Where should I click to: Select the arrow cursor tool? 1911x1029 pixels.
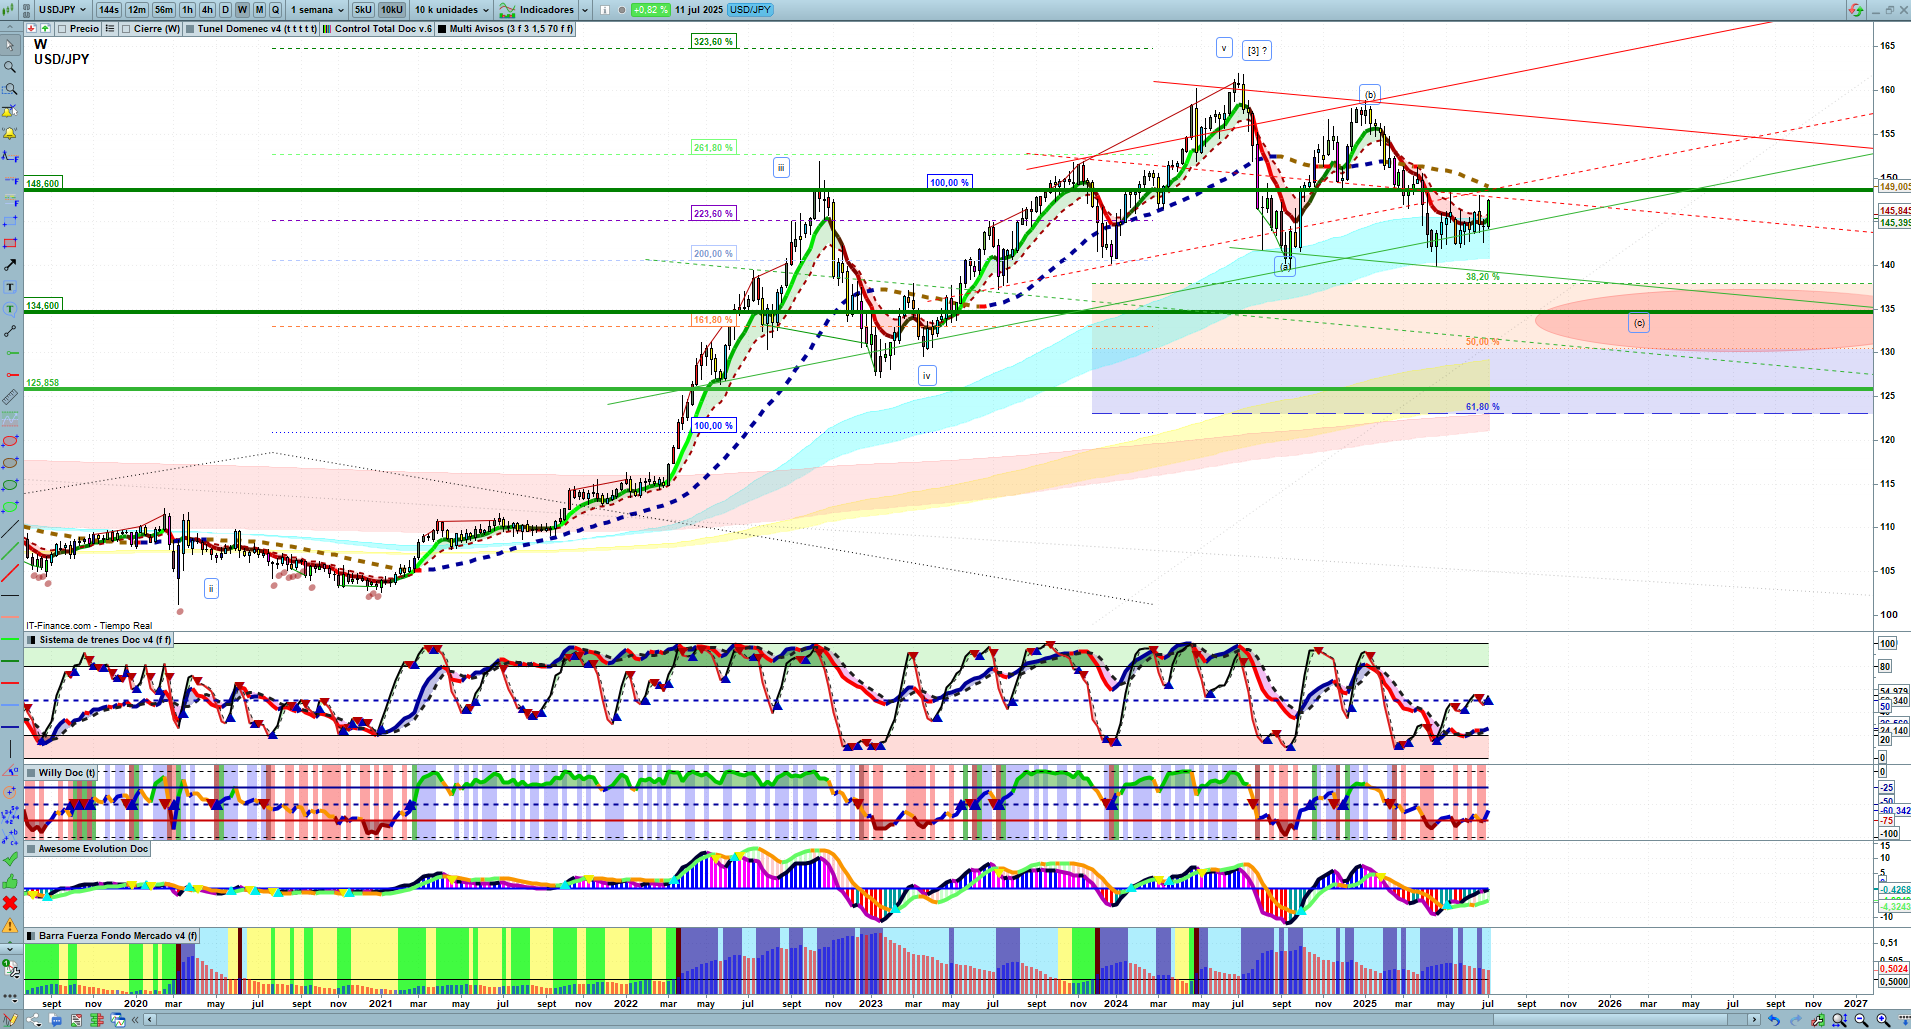coord(10,45)
